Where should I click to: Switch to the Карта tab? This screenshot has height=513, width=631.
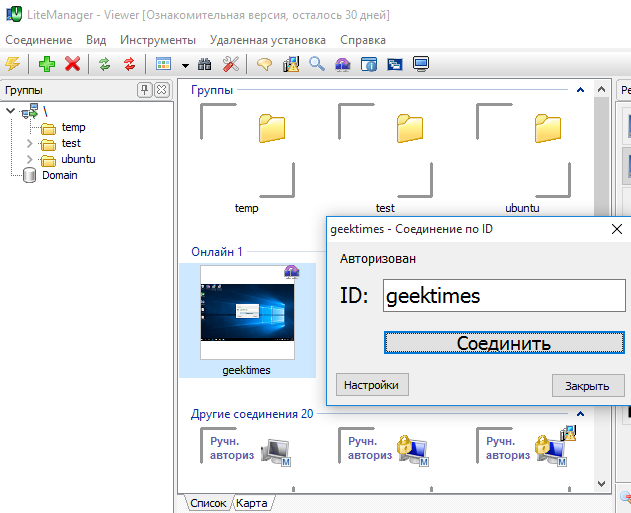pos(252,503)
